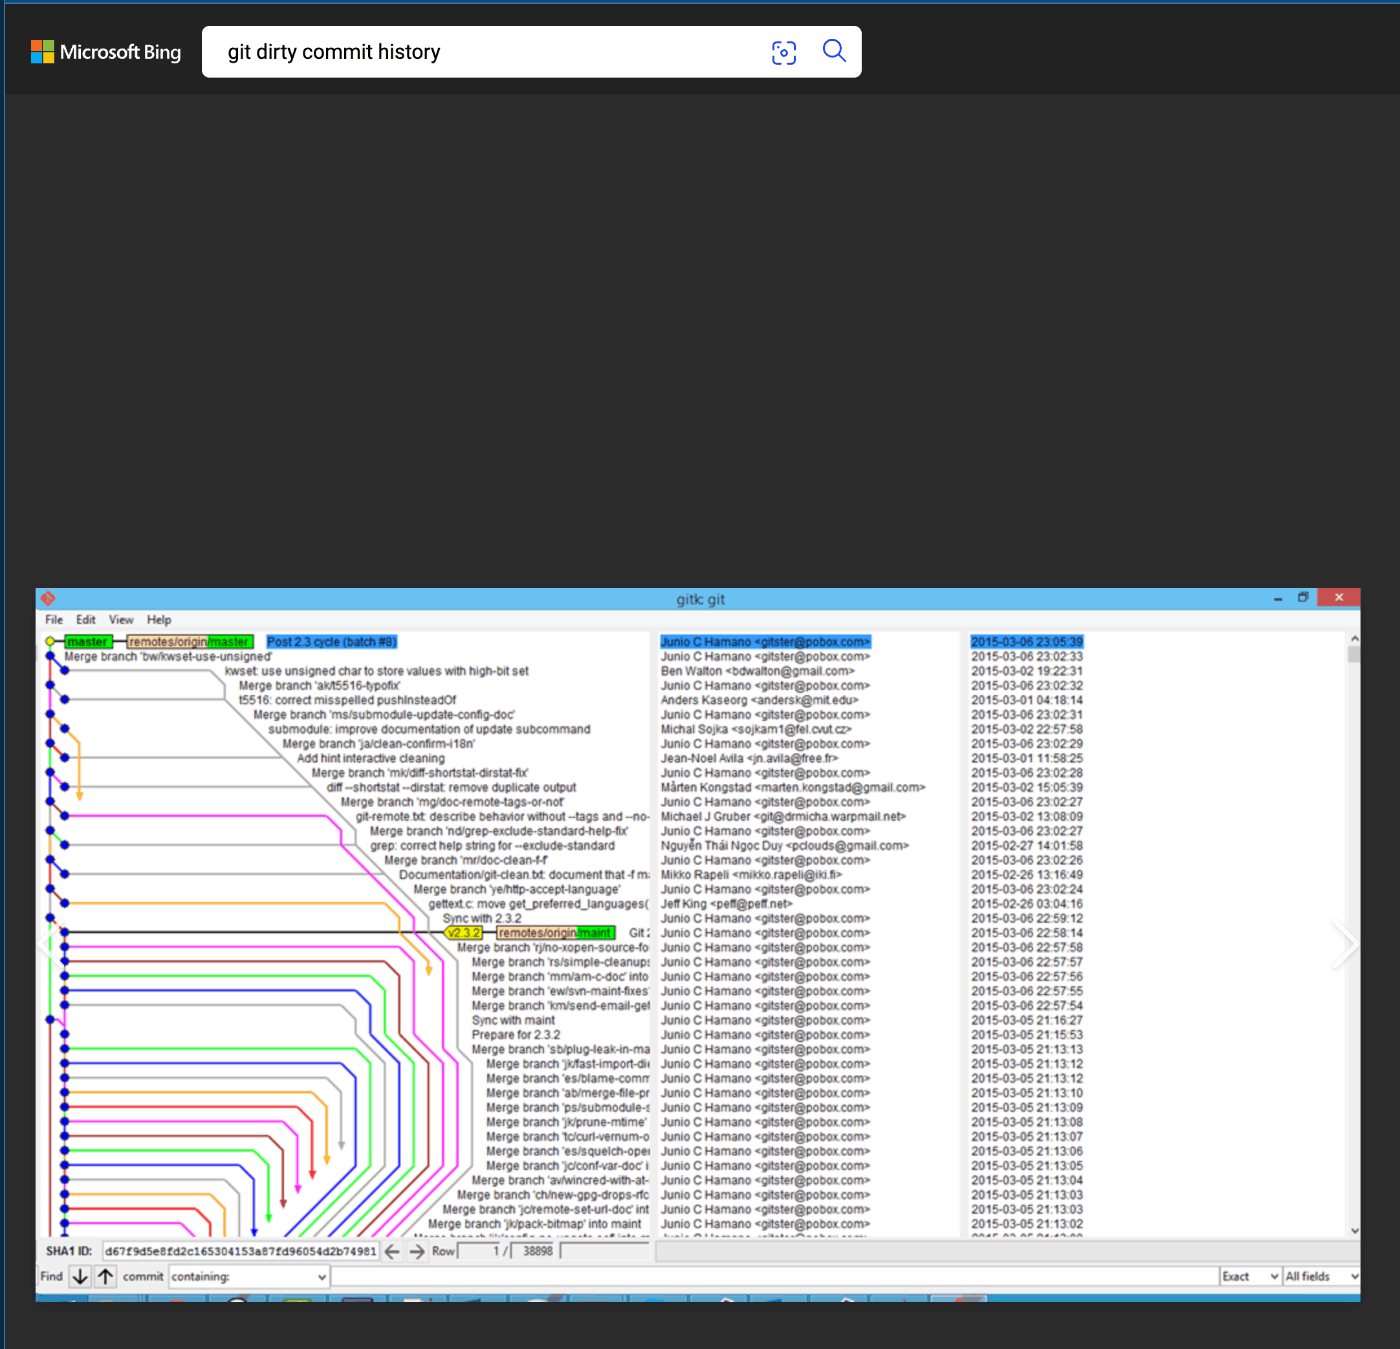Click the magnifier search icon
The image size is (1400, 1349).
click(x=834, y=51)
